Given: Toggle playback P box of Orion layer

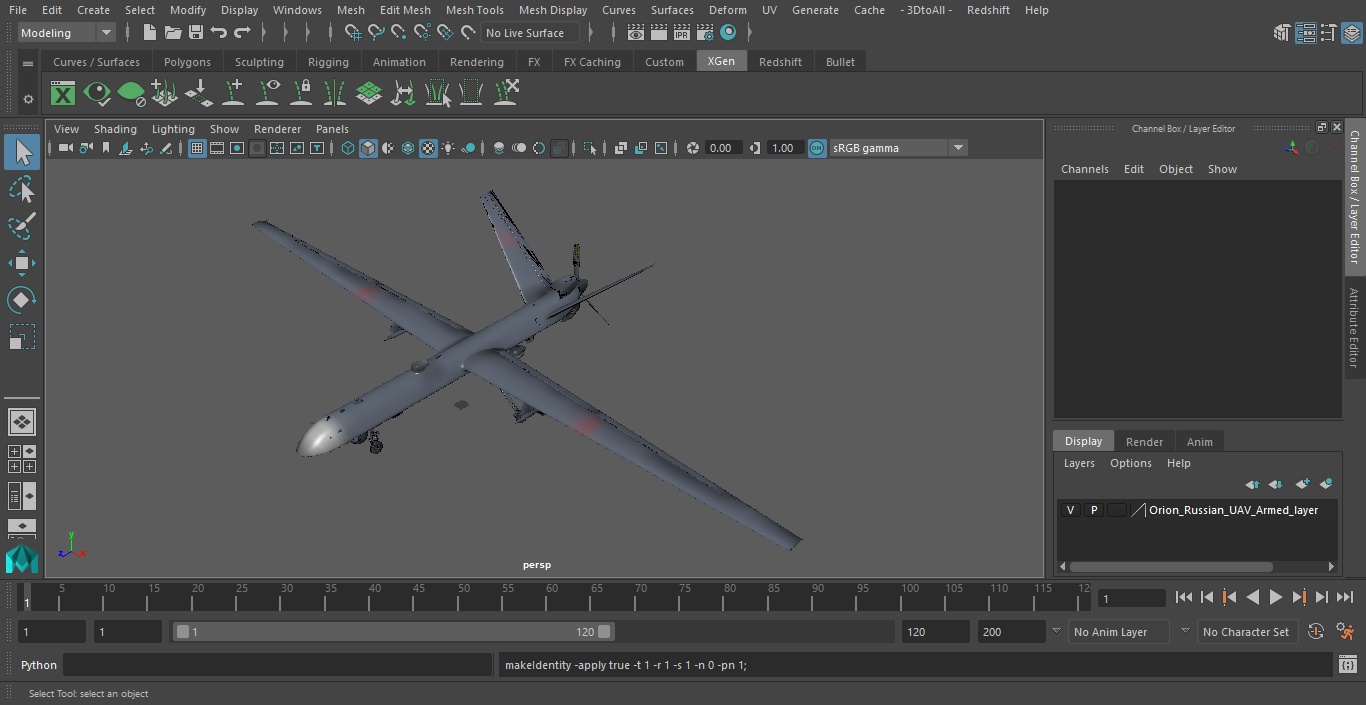Looking at the screenshot, I should coord(1094,510).
